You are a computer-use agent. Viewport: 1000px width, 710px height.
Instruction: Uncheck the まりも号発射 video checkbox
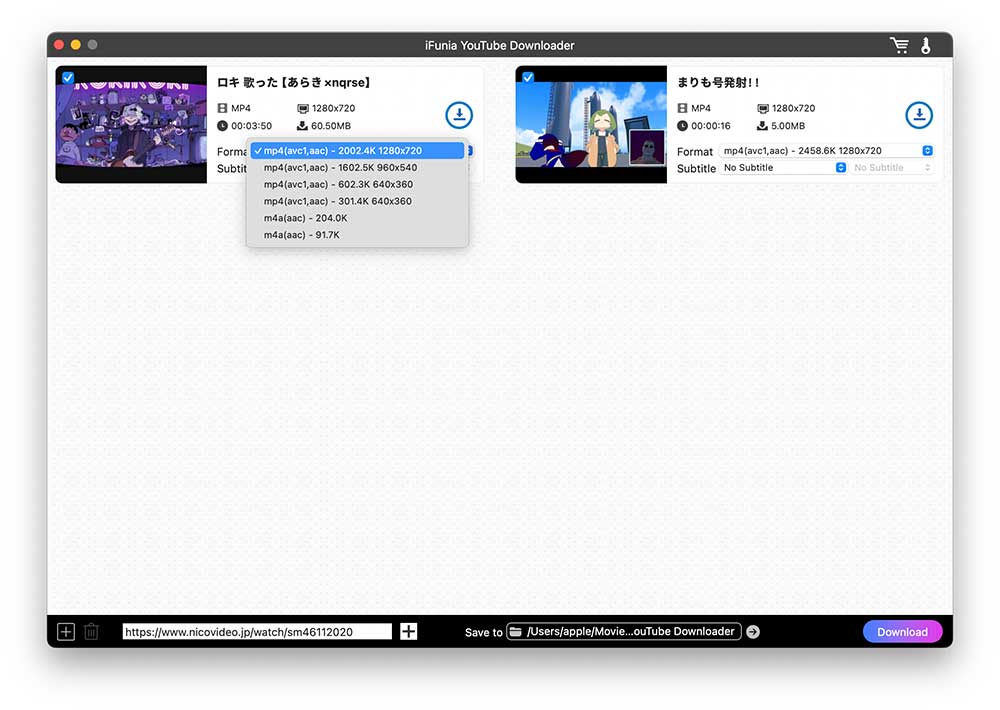coord(527,78)
